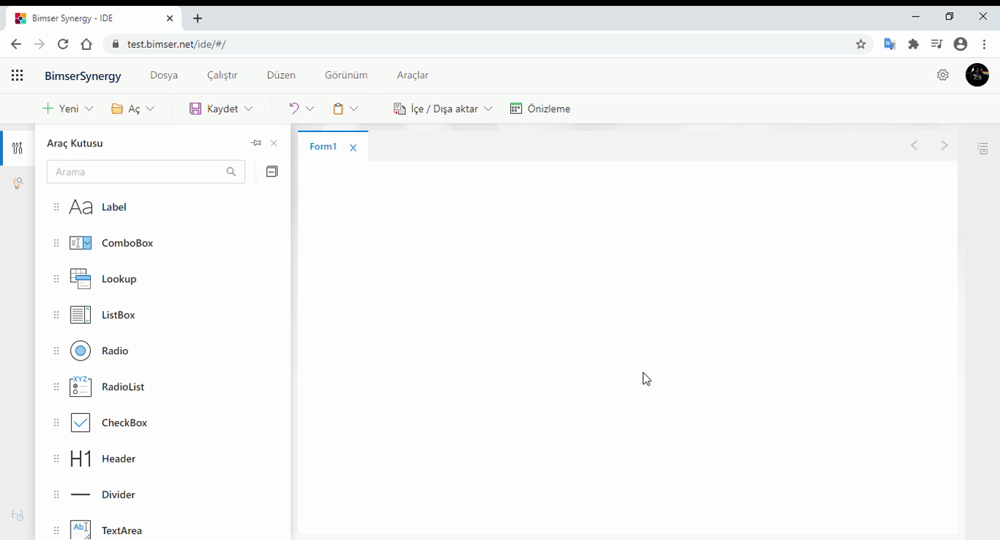Screen dimensions: 1000x540
Task: Select the Lookup control icon
Action: (x=80, y=279)
